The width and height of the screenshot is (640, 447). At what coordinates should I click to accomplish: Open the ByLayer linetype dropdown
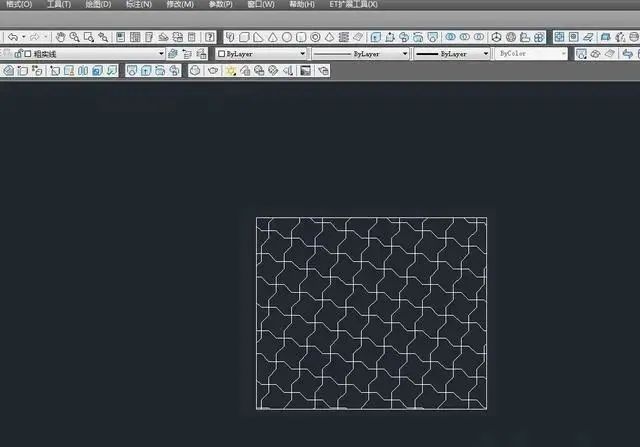pyautogui.click(x=405, y=53)
